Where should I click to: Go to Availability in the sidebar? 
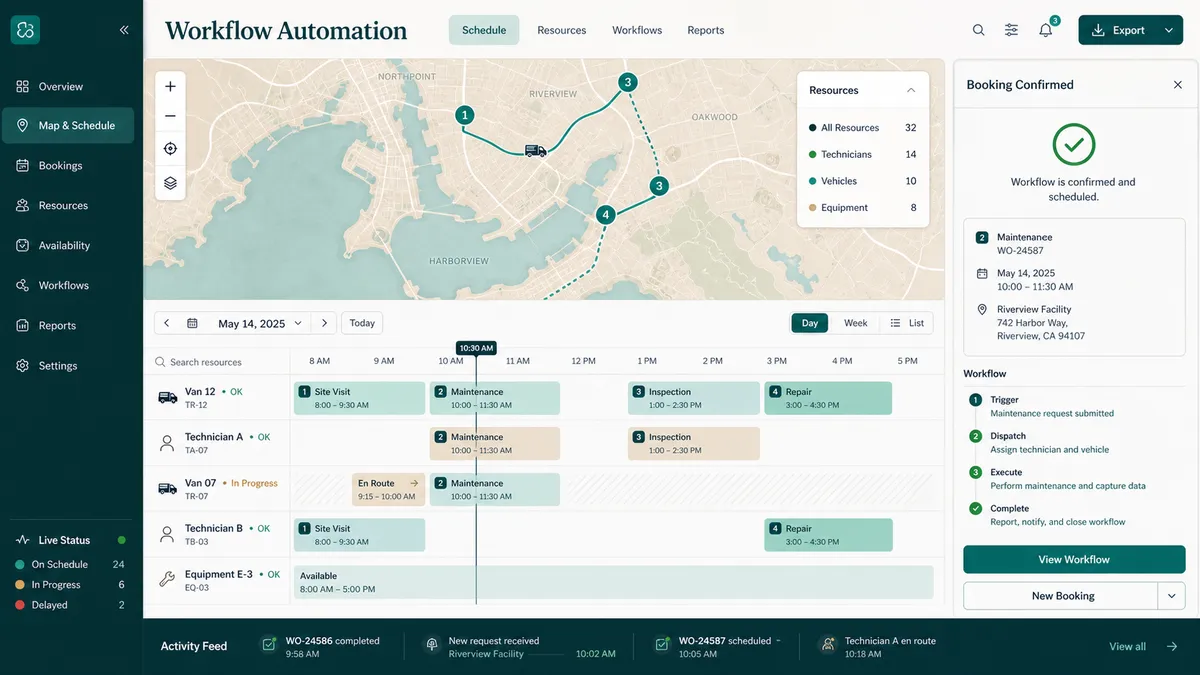click(68, 246)
